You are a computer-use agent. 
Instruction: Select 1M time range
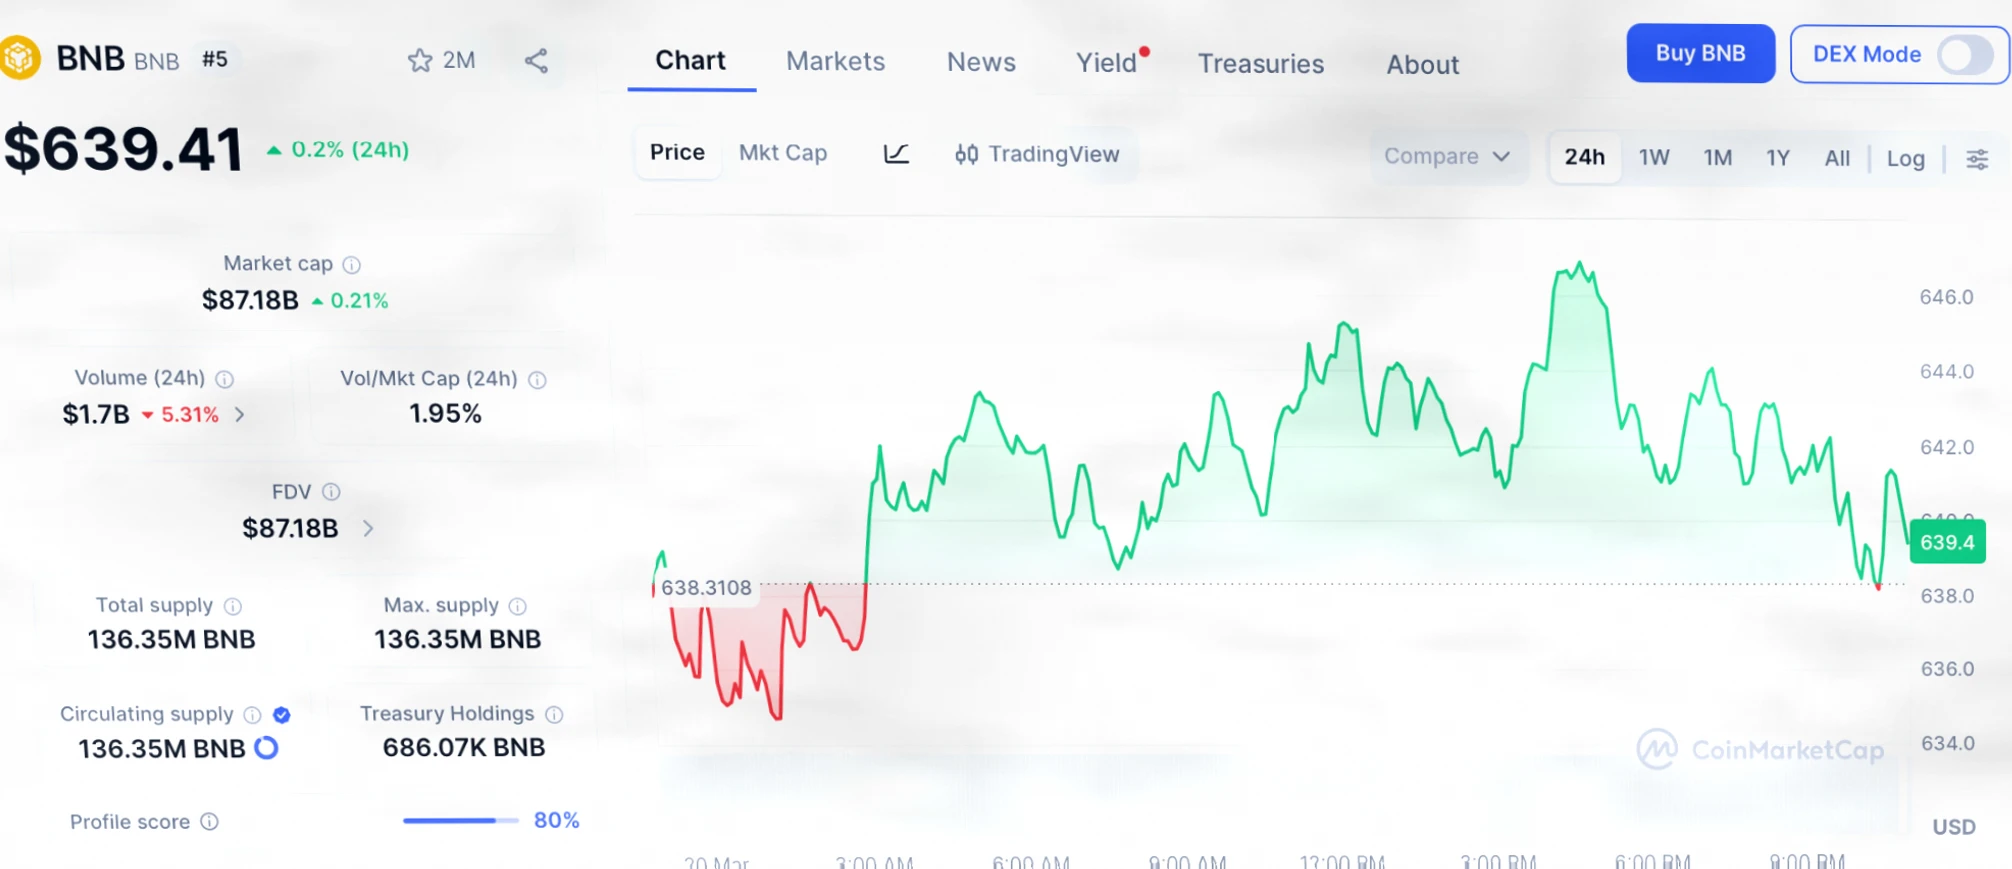pyautogui.click(x=1718, y=158)
